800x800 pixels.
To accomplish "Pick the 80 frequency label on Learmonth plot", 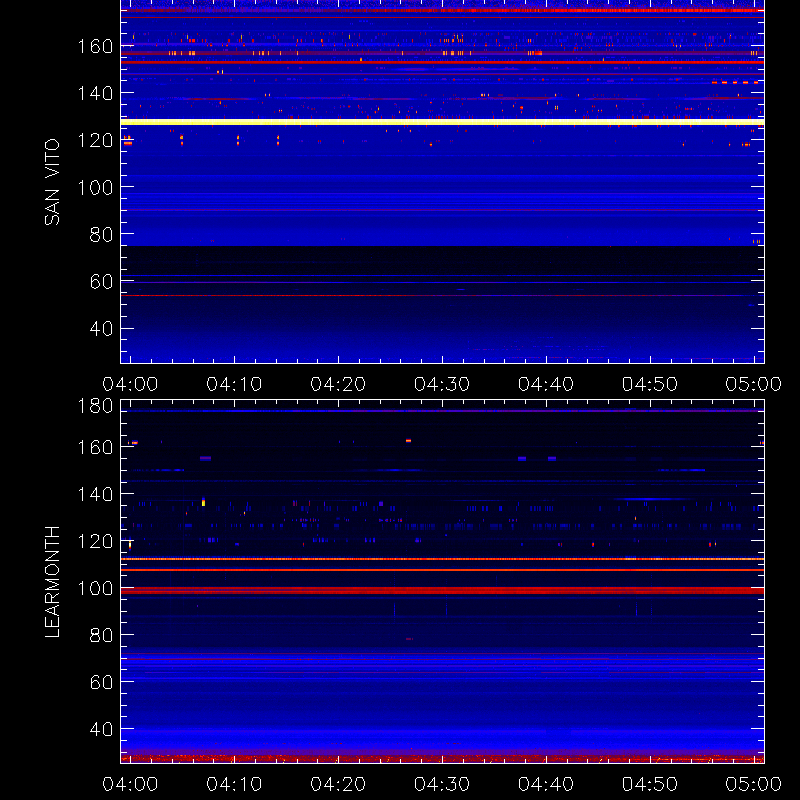I will coord(101,635).
